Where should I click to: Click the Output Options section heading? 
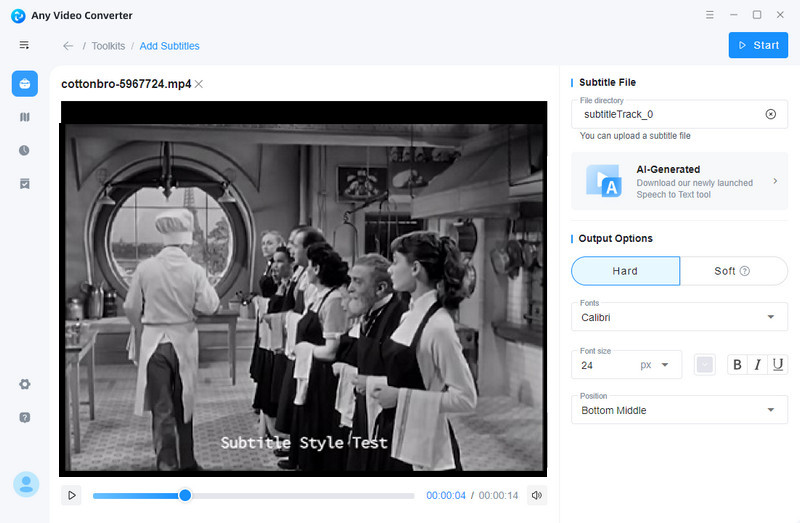pyautogui.click(x=615, y=238)
